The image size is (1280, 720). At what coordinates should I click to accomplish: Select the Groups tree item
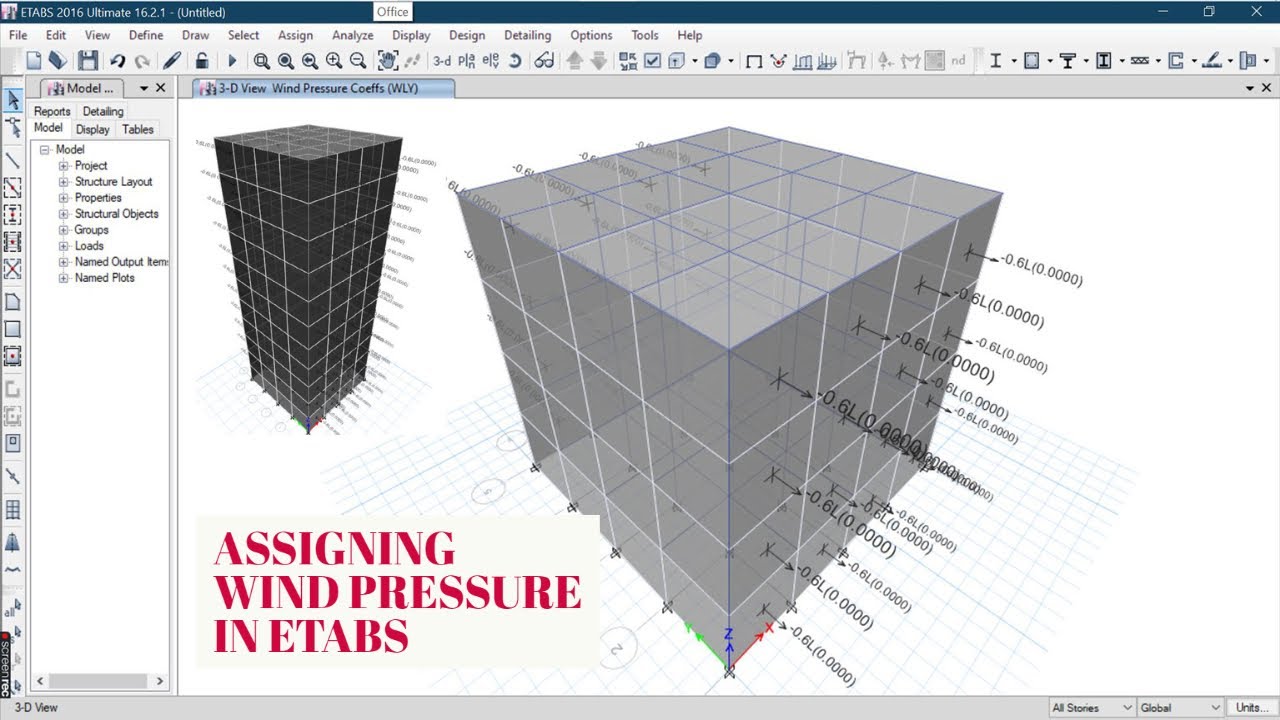tap(92, 230)
